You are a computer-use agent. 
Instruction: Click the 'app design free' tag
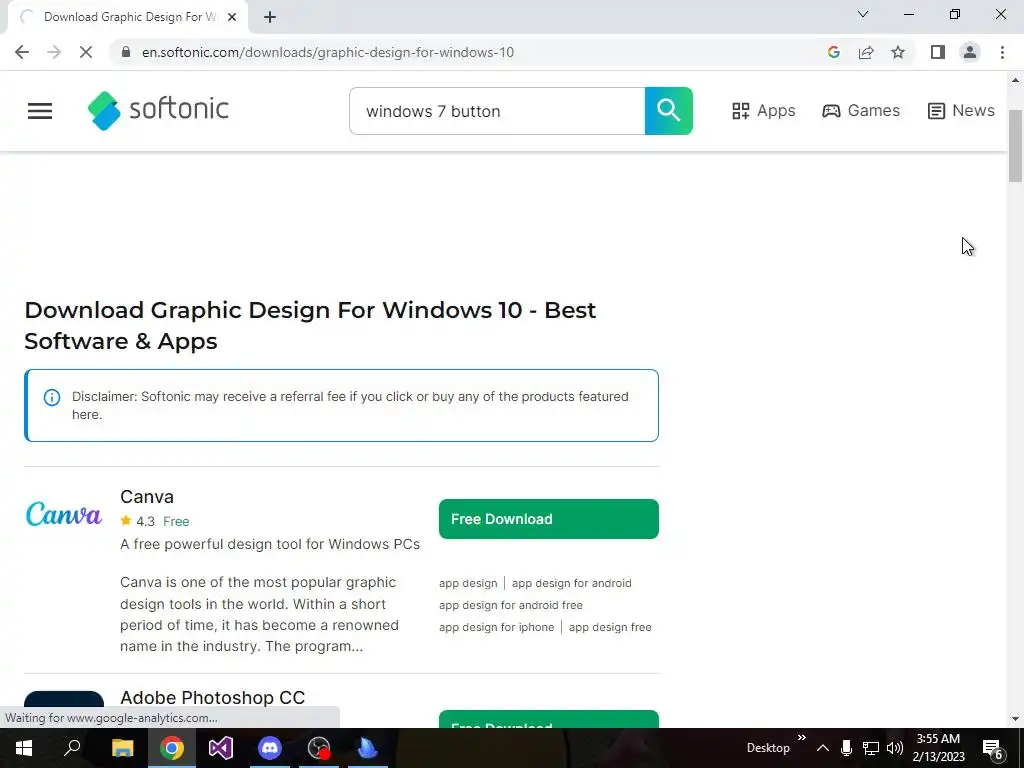click(x=610, y=627)
